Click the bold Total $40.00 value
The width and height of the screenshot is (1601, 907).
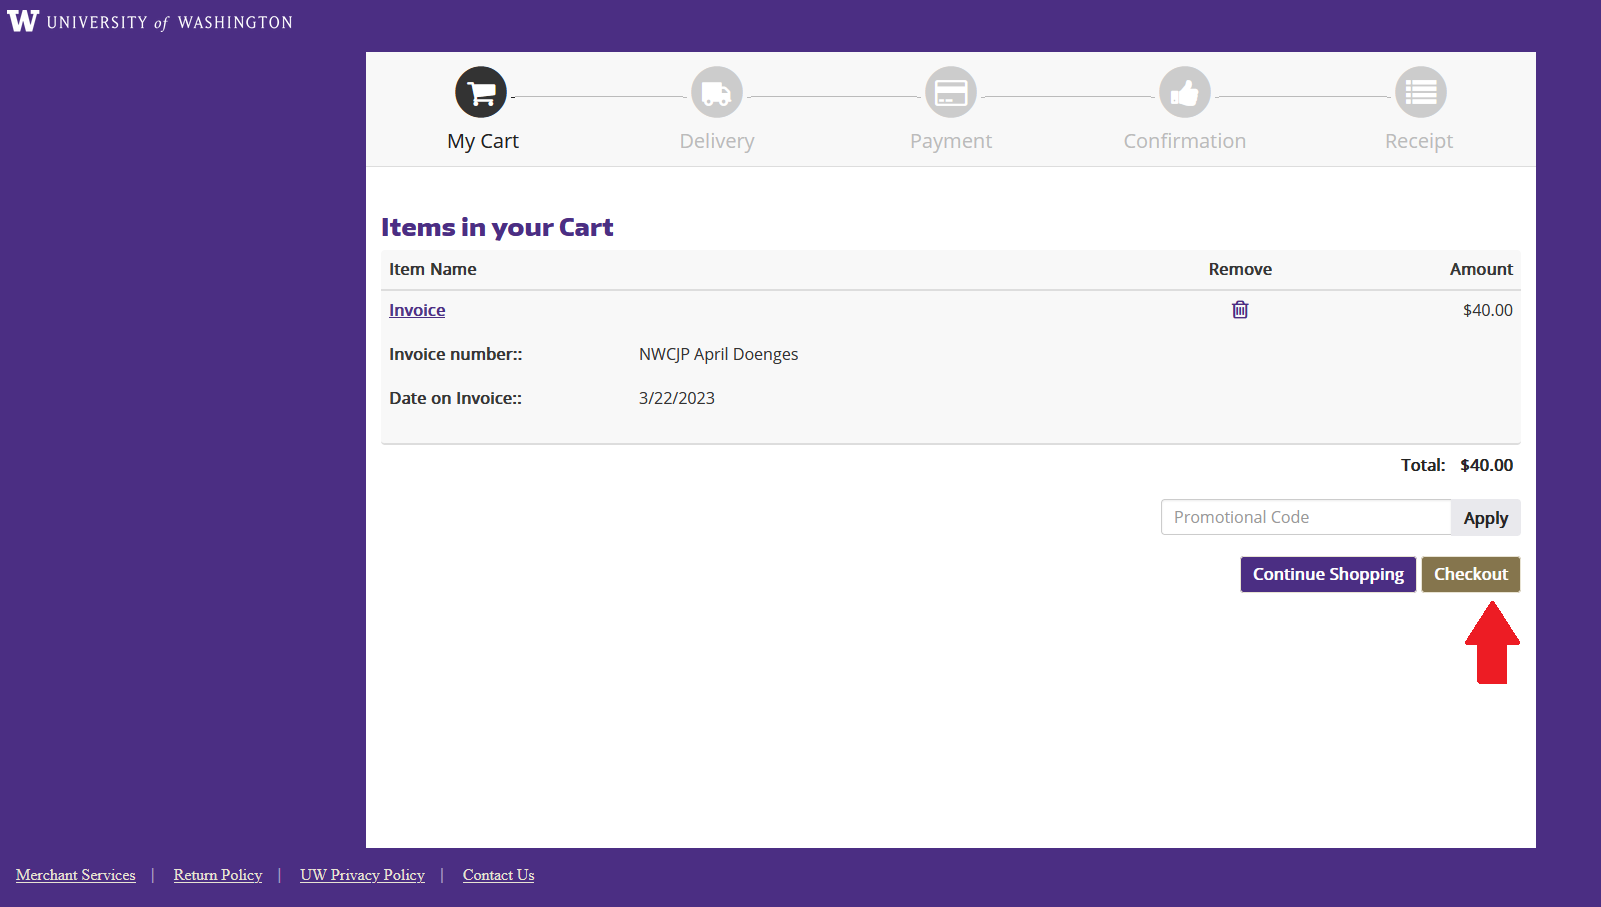1487,465
